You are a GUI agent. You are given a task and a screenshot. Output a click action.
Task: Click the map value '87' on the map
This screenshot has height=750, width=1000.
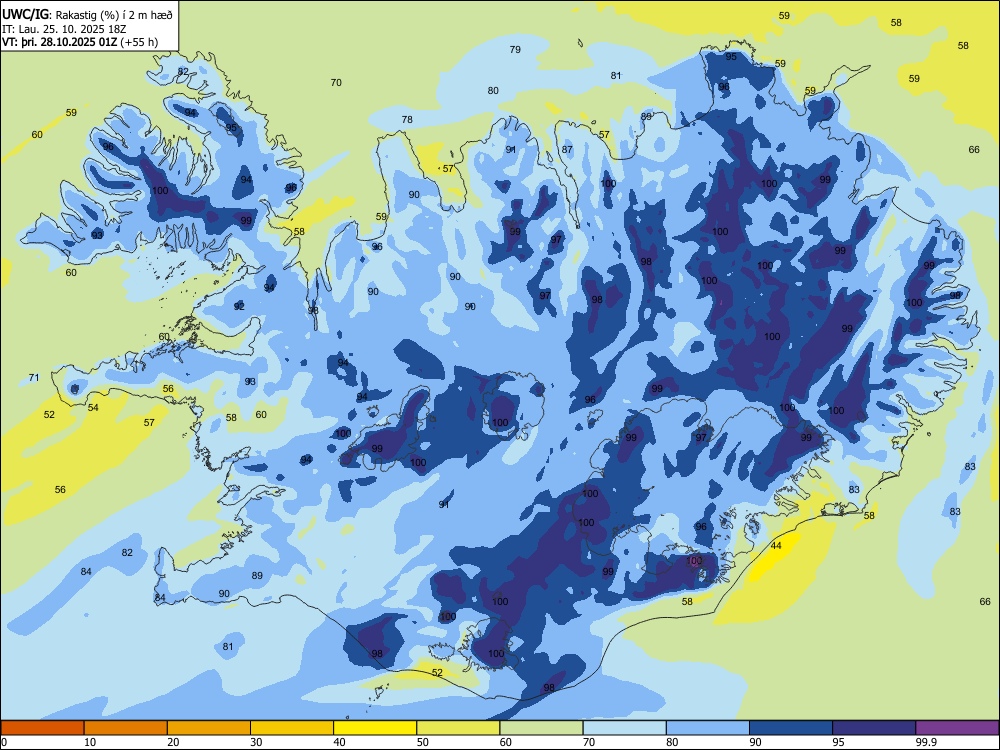pos(567,149)
